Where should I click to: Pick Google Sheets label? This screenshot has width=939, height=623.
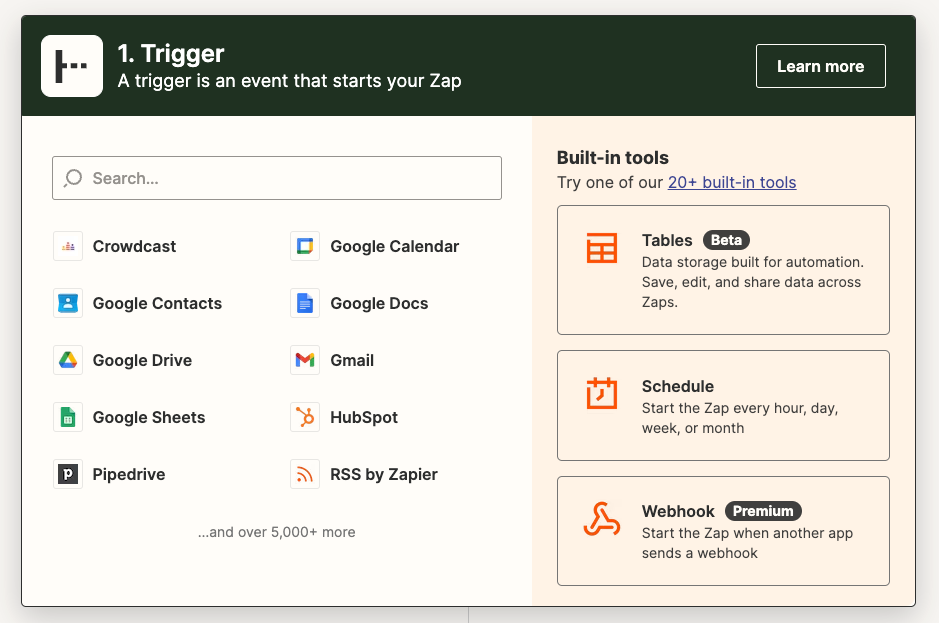click(x=149, y=417)
